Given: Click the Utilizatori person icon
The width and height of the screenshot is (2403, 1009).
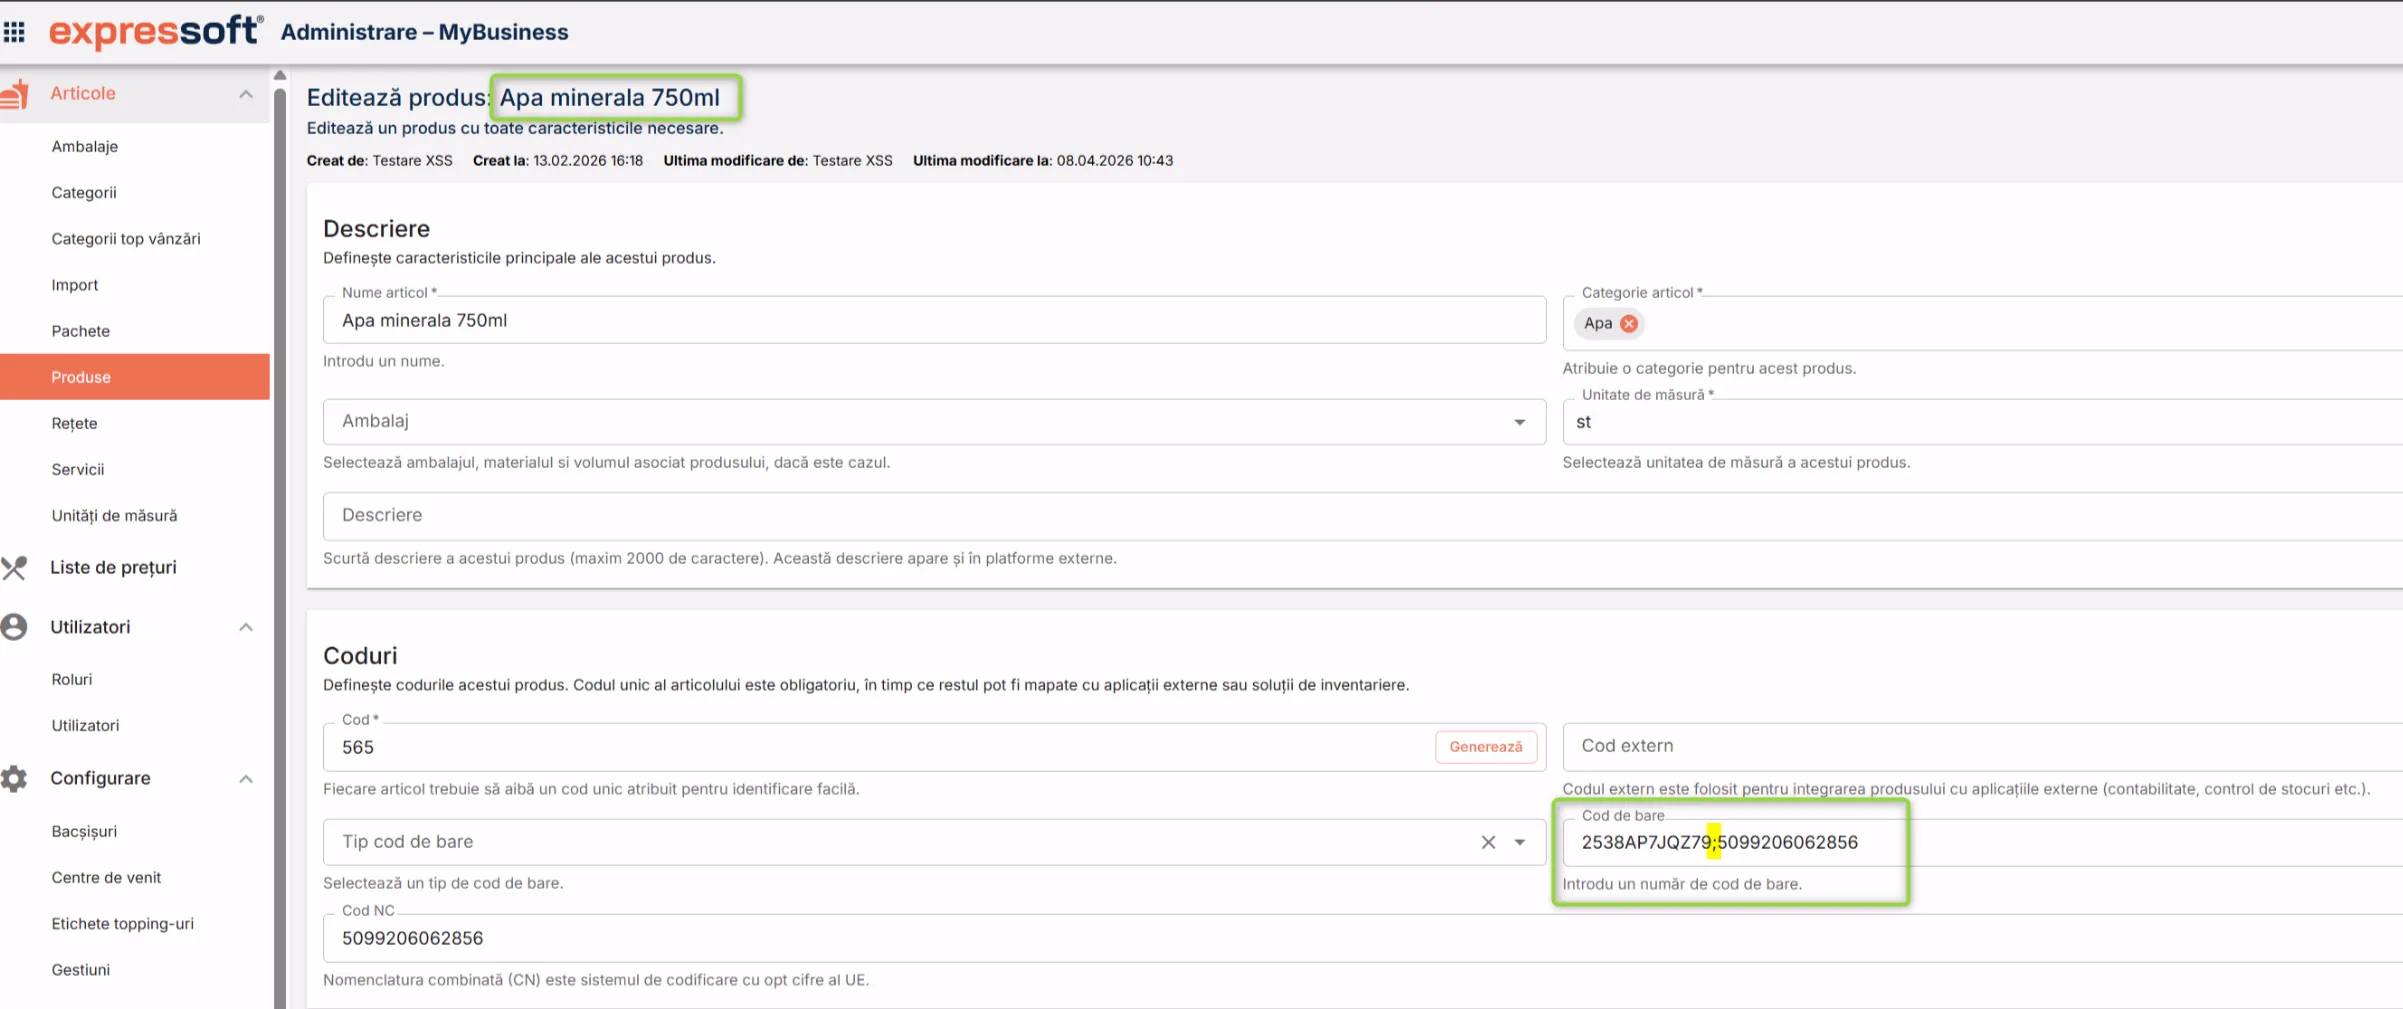Looking at the screenshot, I should point(14,627).
